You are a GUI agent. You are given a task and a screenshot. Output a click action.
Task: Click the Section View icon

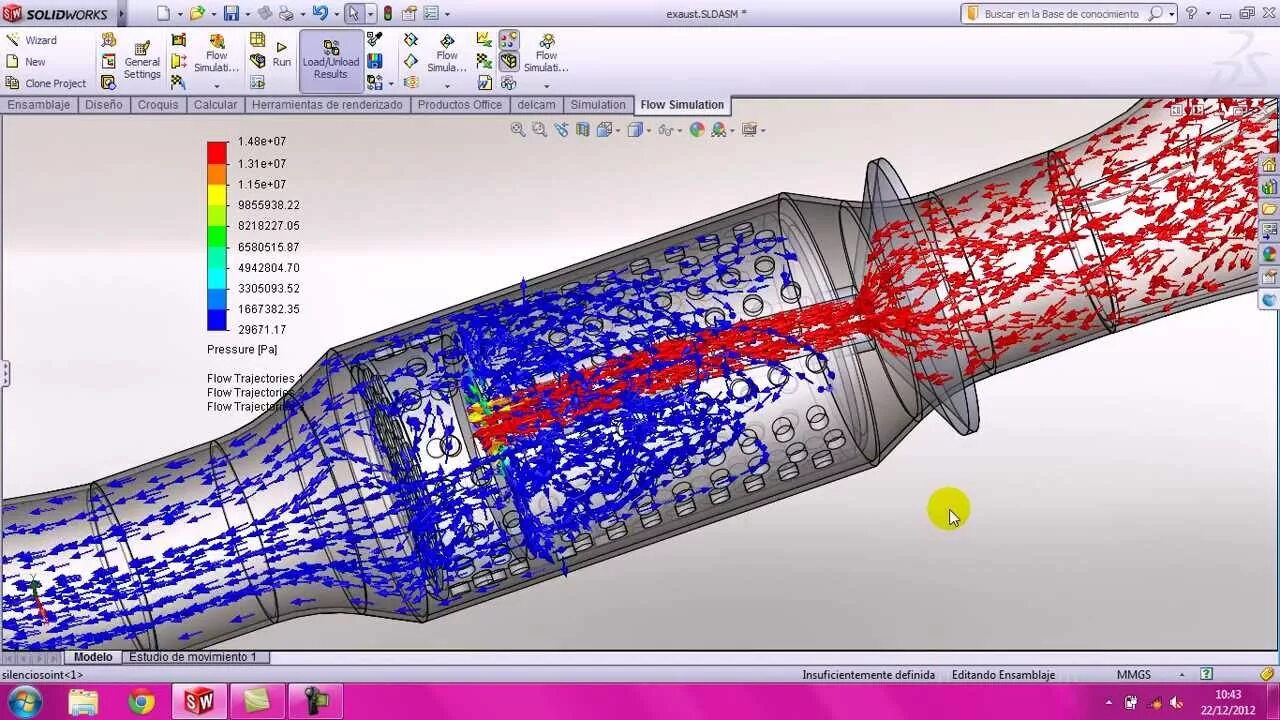click(583, 129)
